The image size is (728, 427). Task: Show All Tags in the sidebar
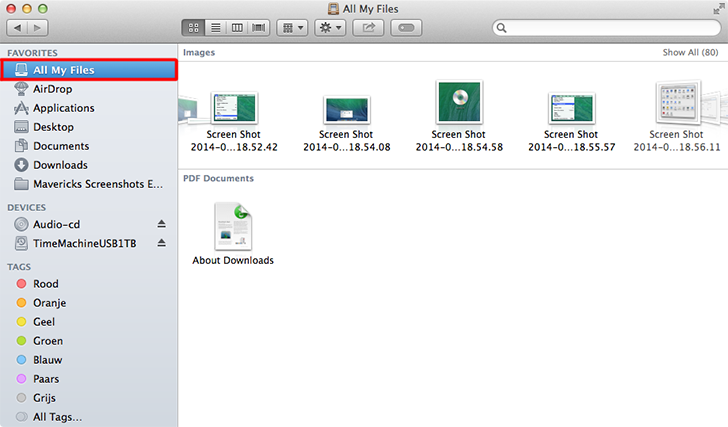click(x=89, y=417)
